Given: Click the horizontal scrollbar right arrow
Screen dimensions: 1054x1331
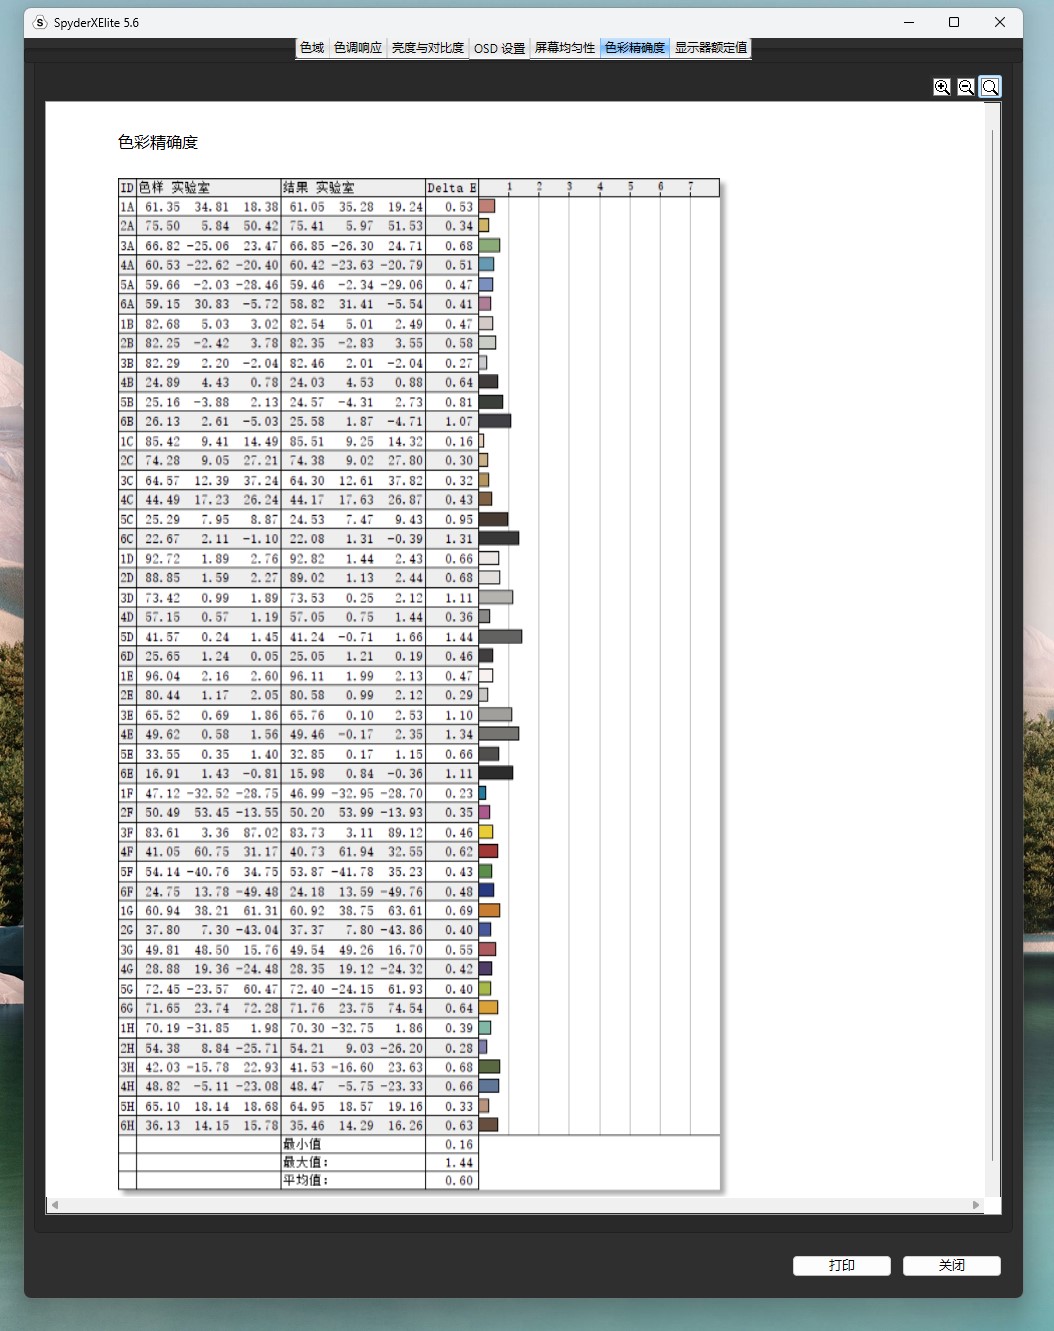Looking at the screenshot, I should 976,1205.
